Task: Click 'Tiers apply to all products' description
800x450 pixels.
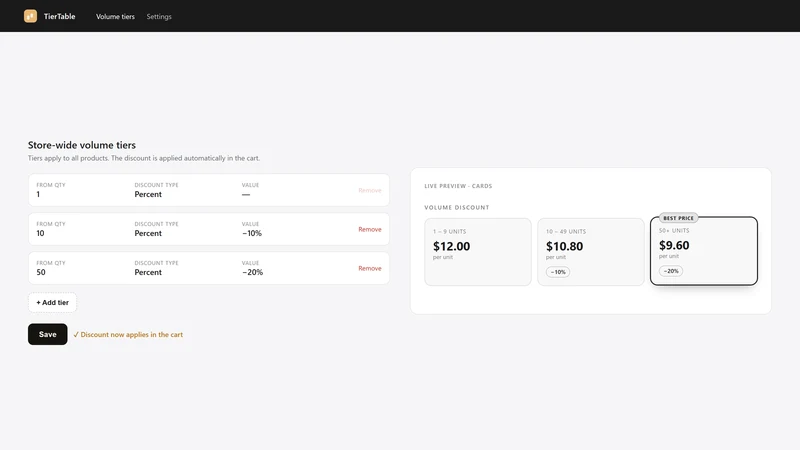Action: click(x=144, y=158)
